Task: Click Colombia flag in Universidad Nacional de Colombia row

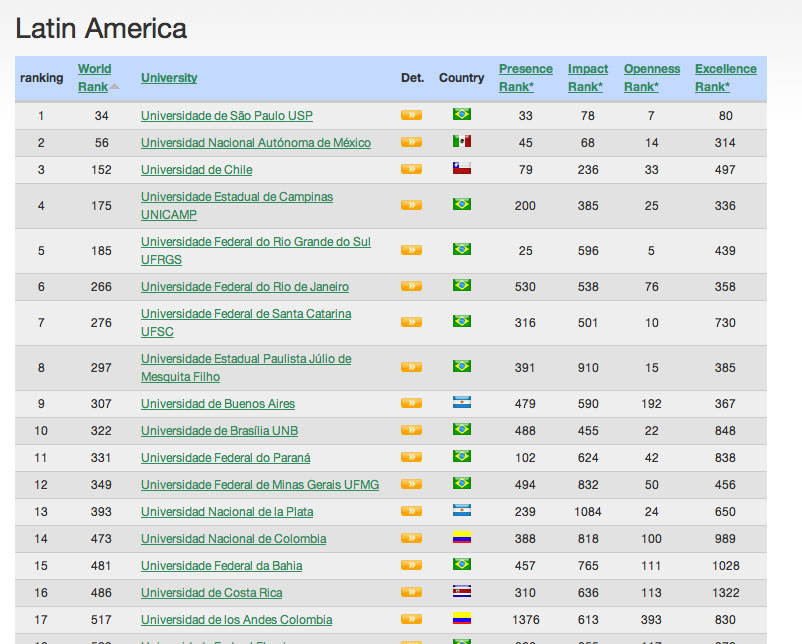Action: click(x=462, y=538)
